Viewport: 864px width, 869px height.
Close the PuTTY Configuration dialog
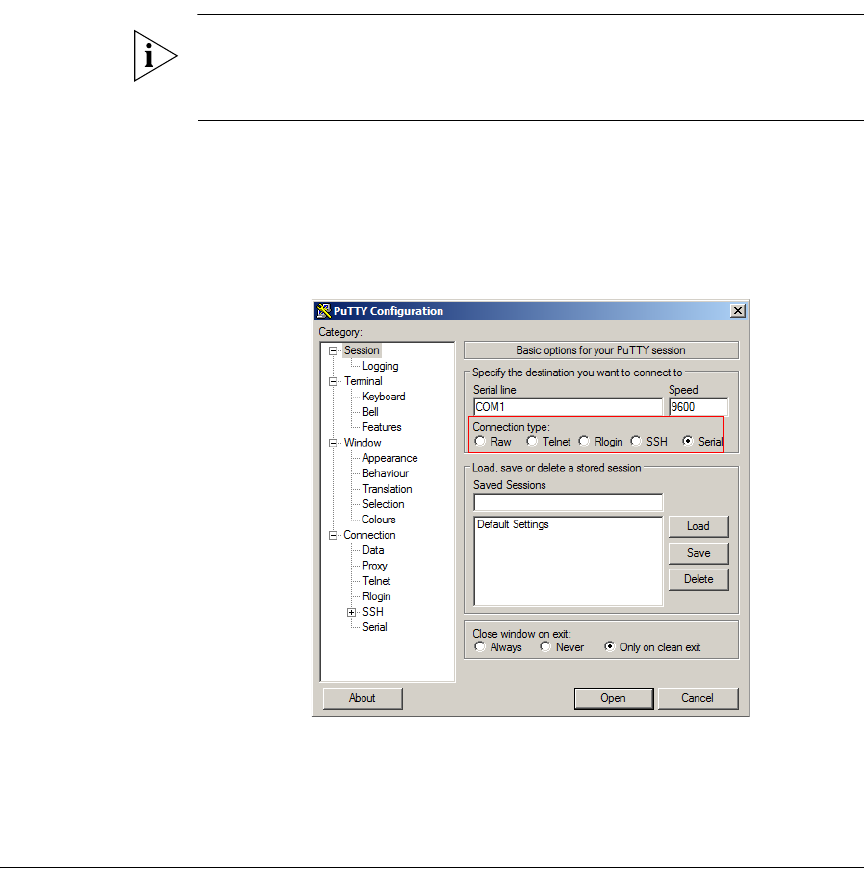(738, 311)
